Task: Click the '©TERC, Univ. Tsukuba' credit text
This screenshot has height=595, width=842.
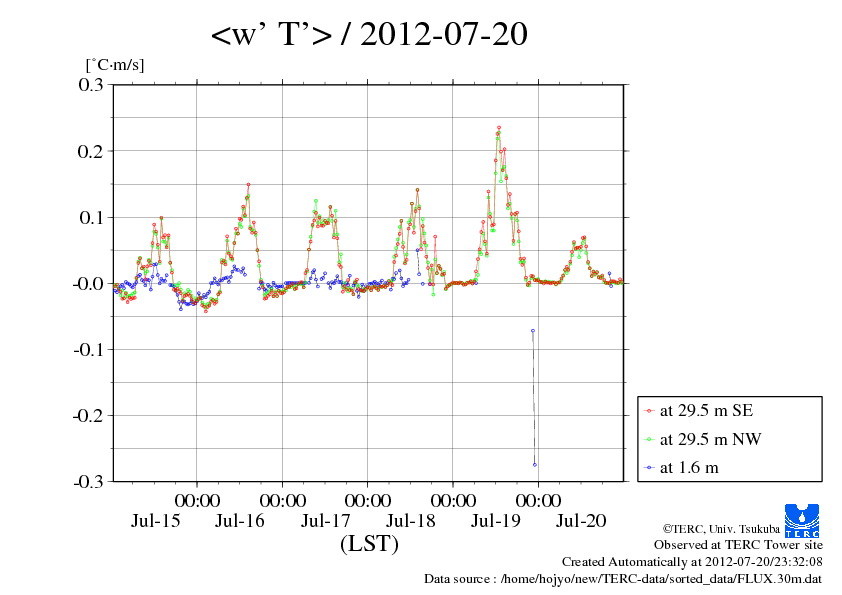Action: pos(721,529)
